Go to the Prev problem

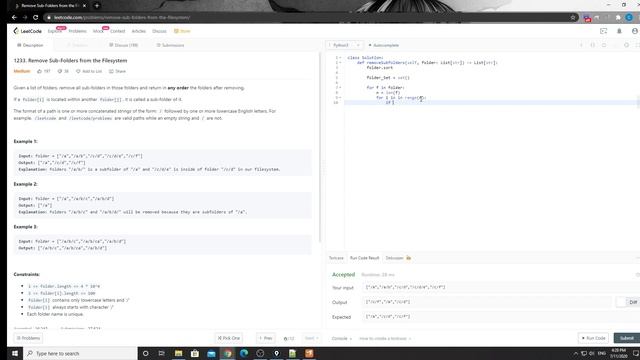tap(265, 338)
